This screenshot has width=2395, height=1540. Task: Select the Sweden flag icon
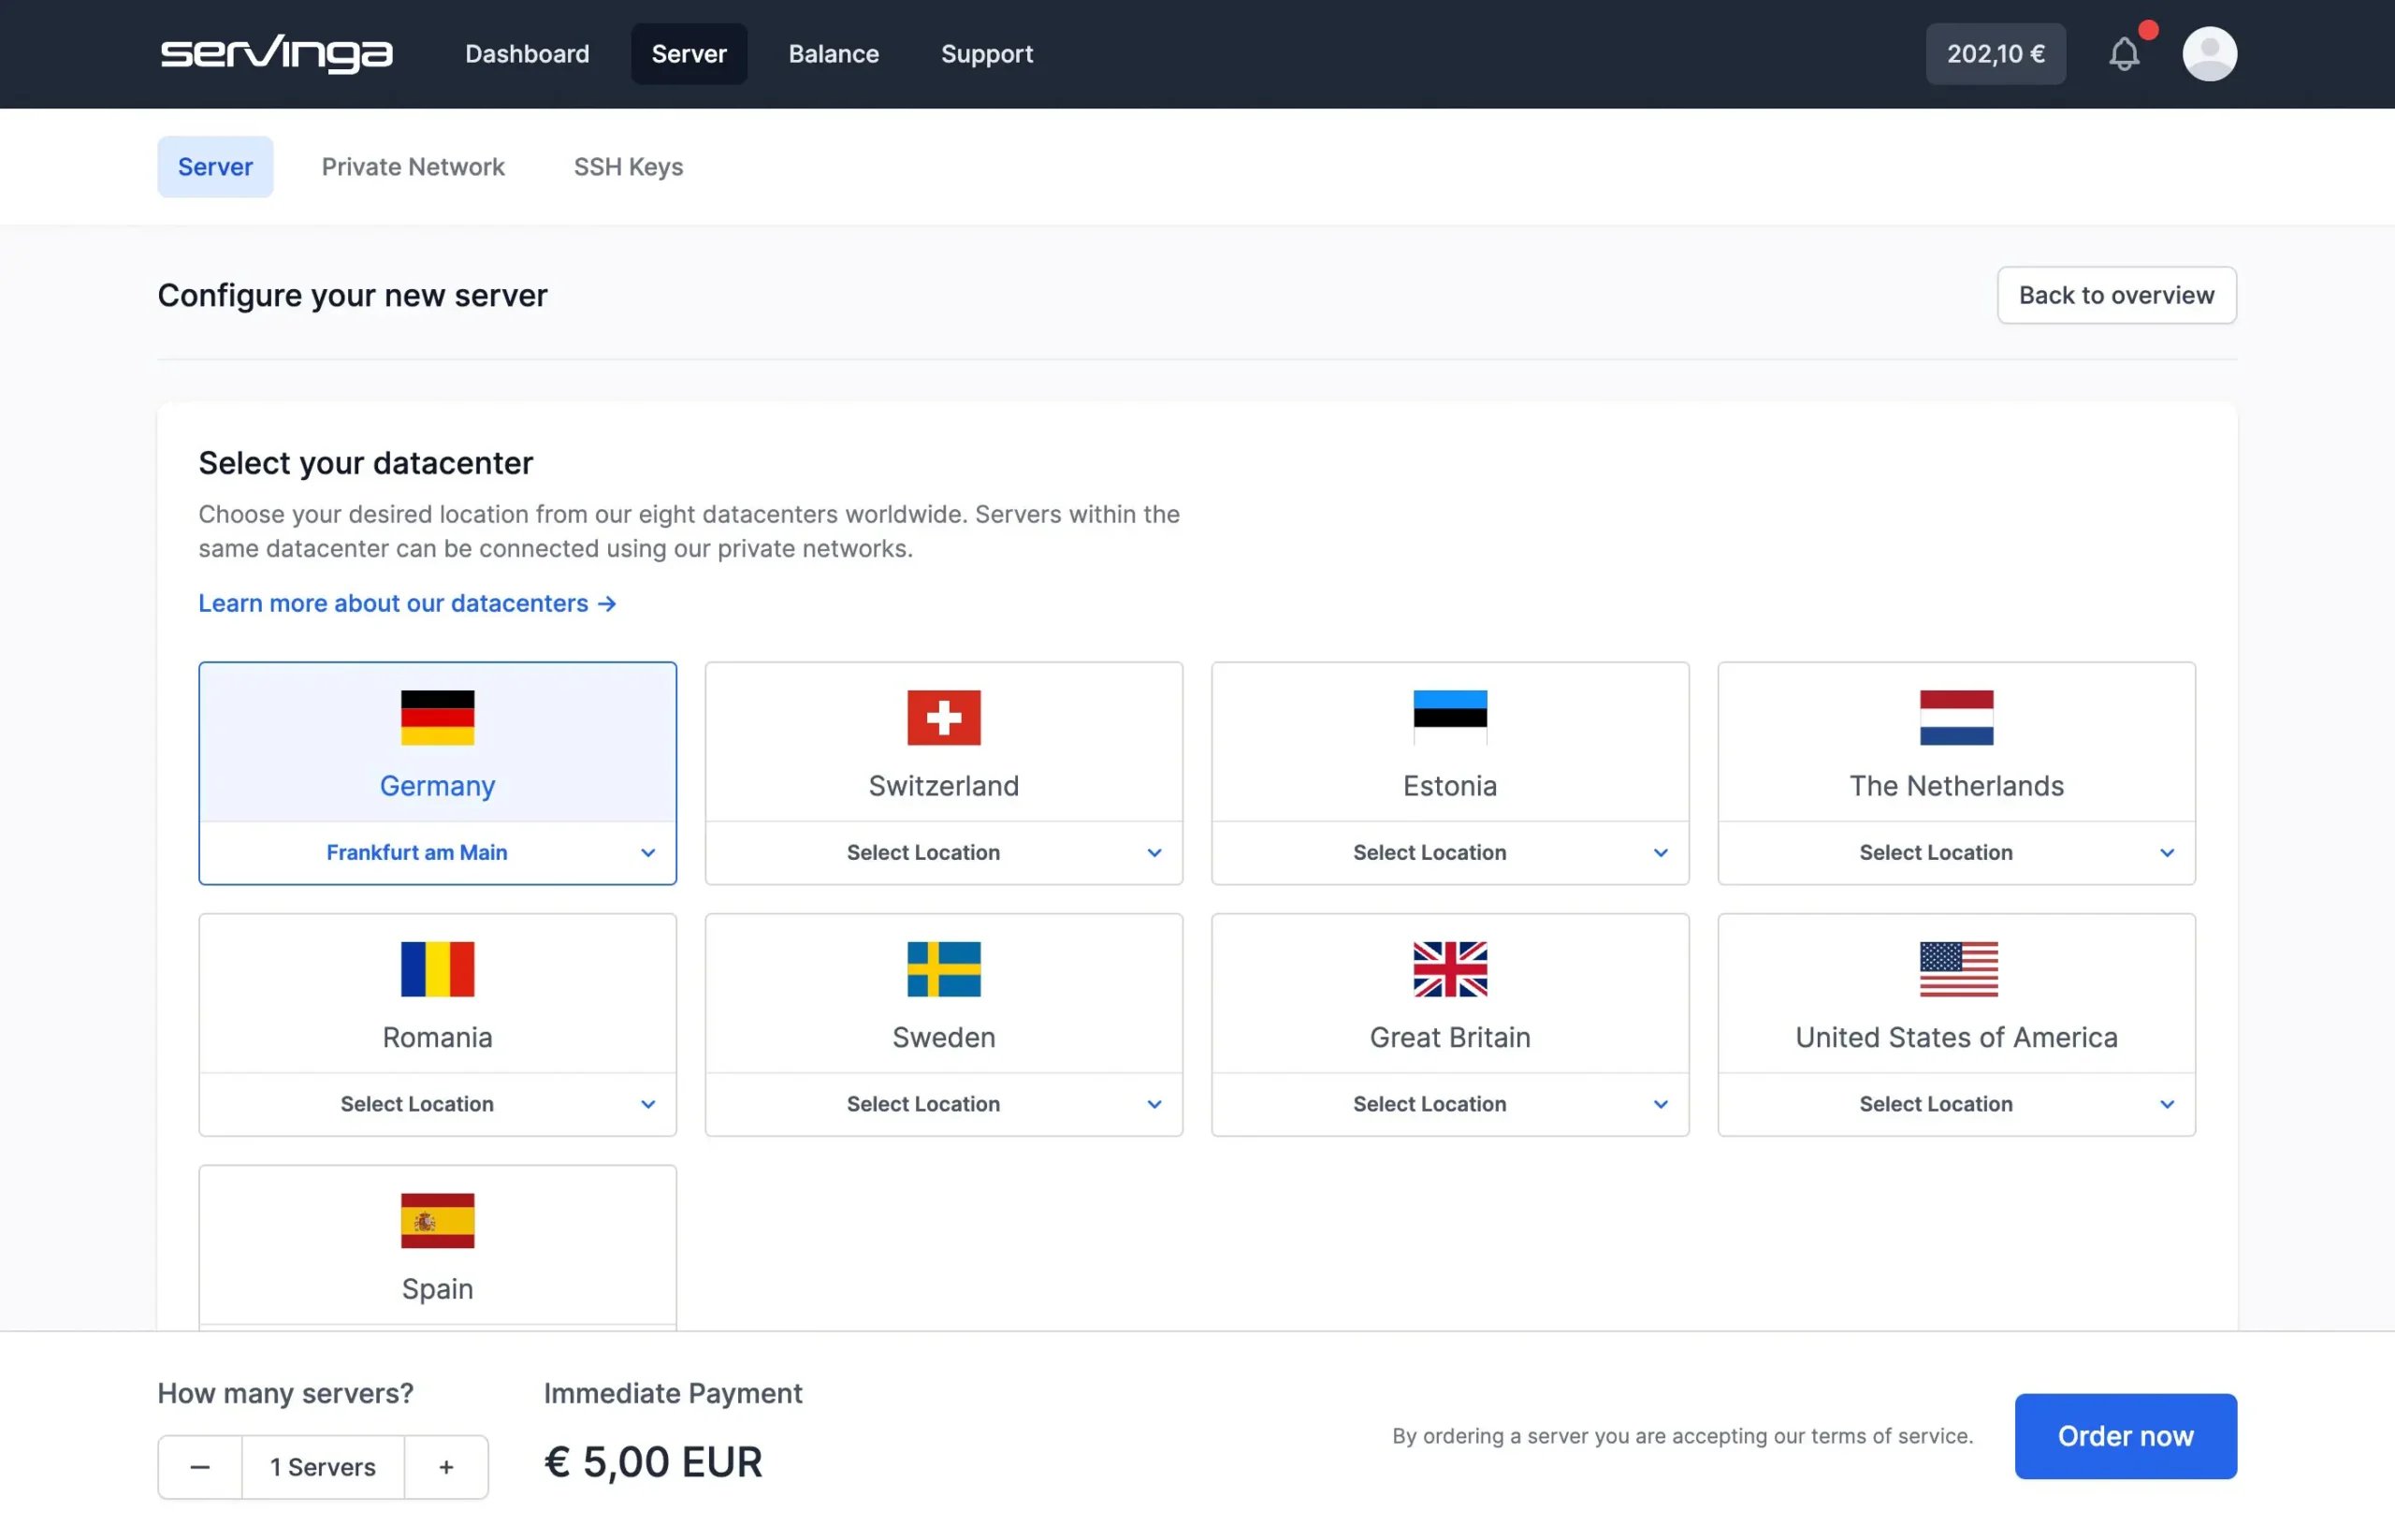coord(944,969)
